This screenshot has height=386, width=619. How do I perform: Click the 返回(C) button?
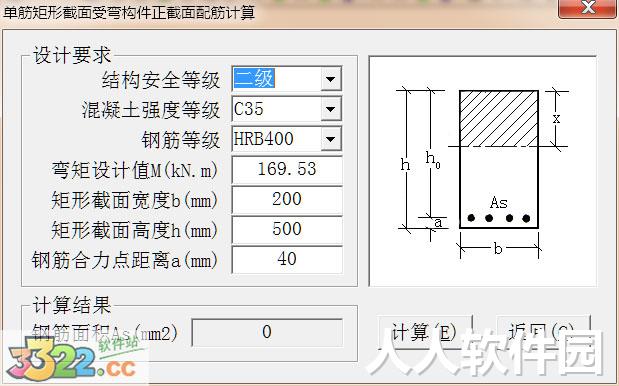tap(543, 332)
